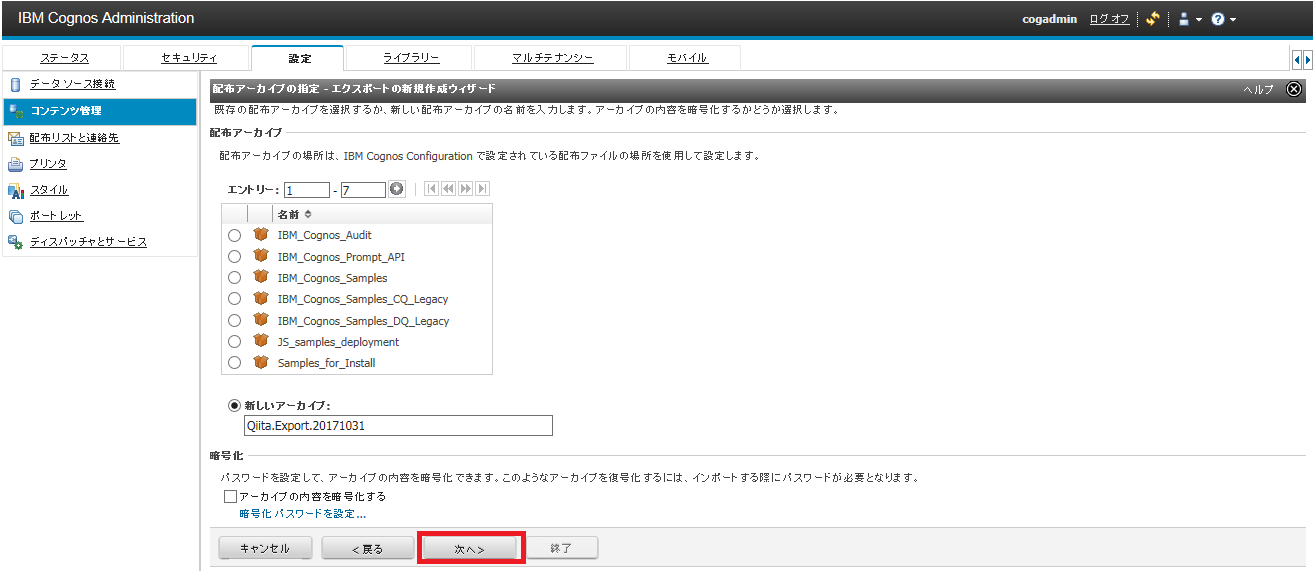Select the Samples_for_Install radio button

tap(234, 363)
